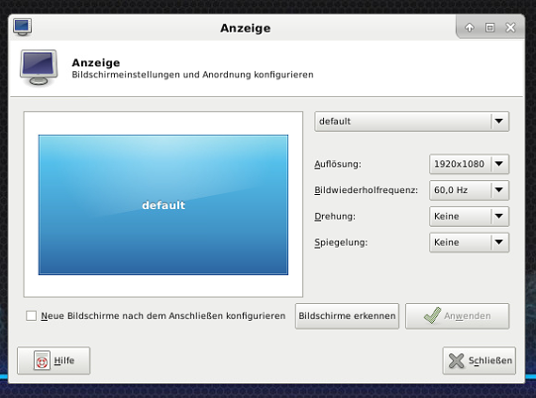Click the Anwenden button

(457, 316)
